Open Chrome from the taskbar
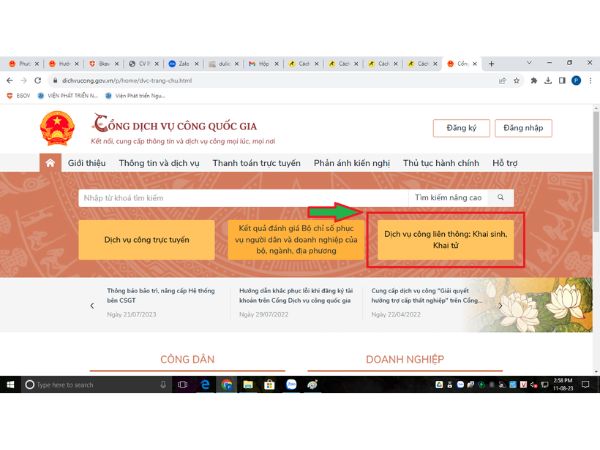 (227, 385)
